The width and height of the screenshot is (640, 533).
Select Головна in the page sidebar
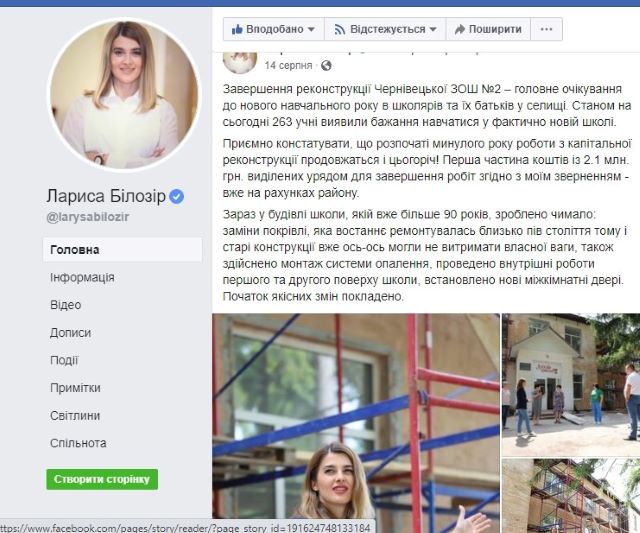coord(122,250)
